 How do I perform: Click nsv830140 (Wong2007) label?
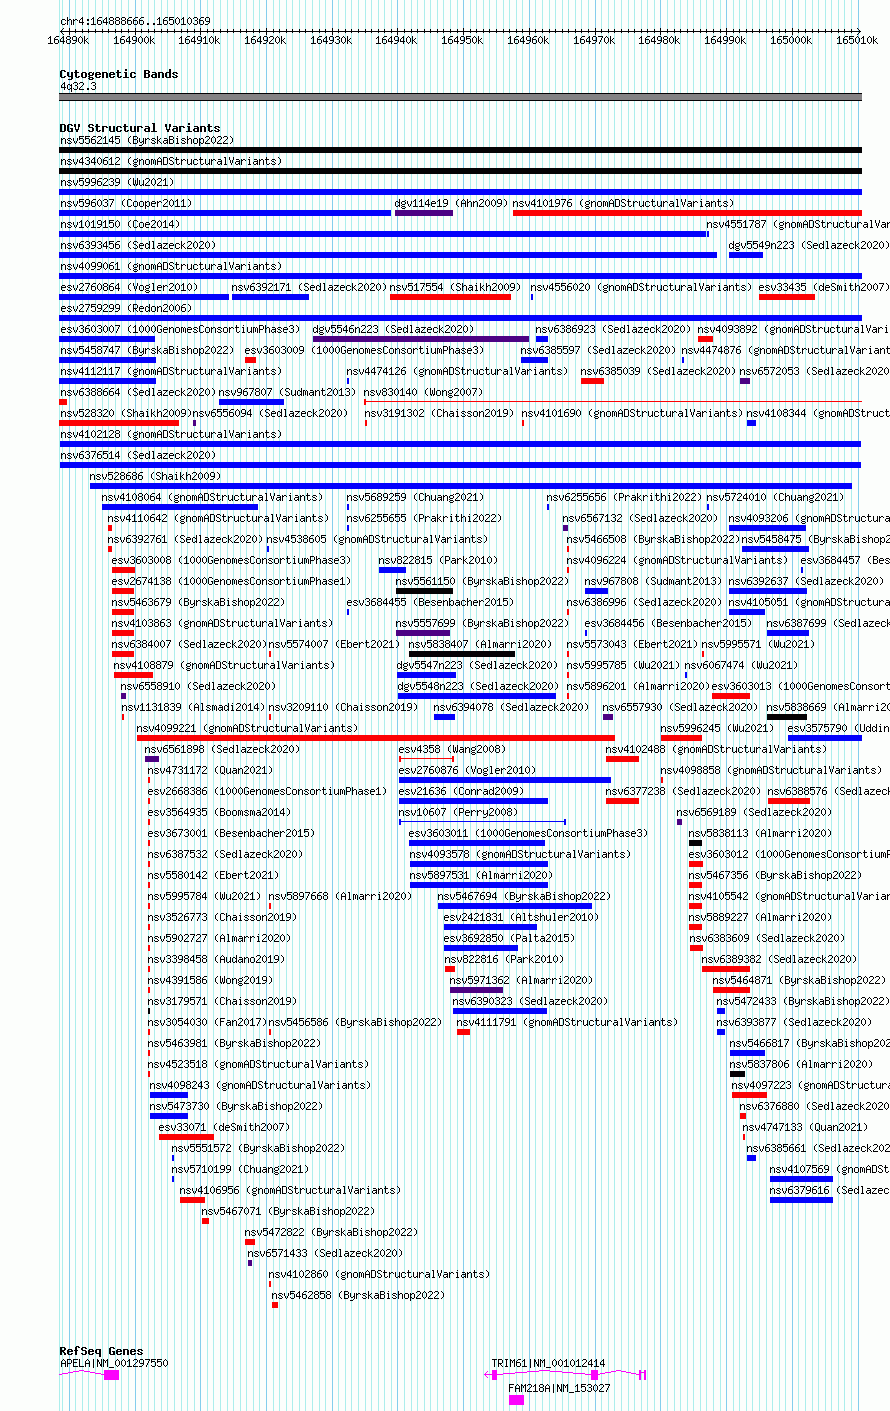(x=423, y=392)
